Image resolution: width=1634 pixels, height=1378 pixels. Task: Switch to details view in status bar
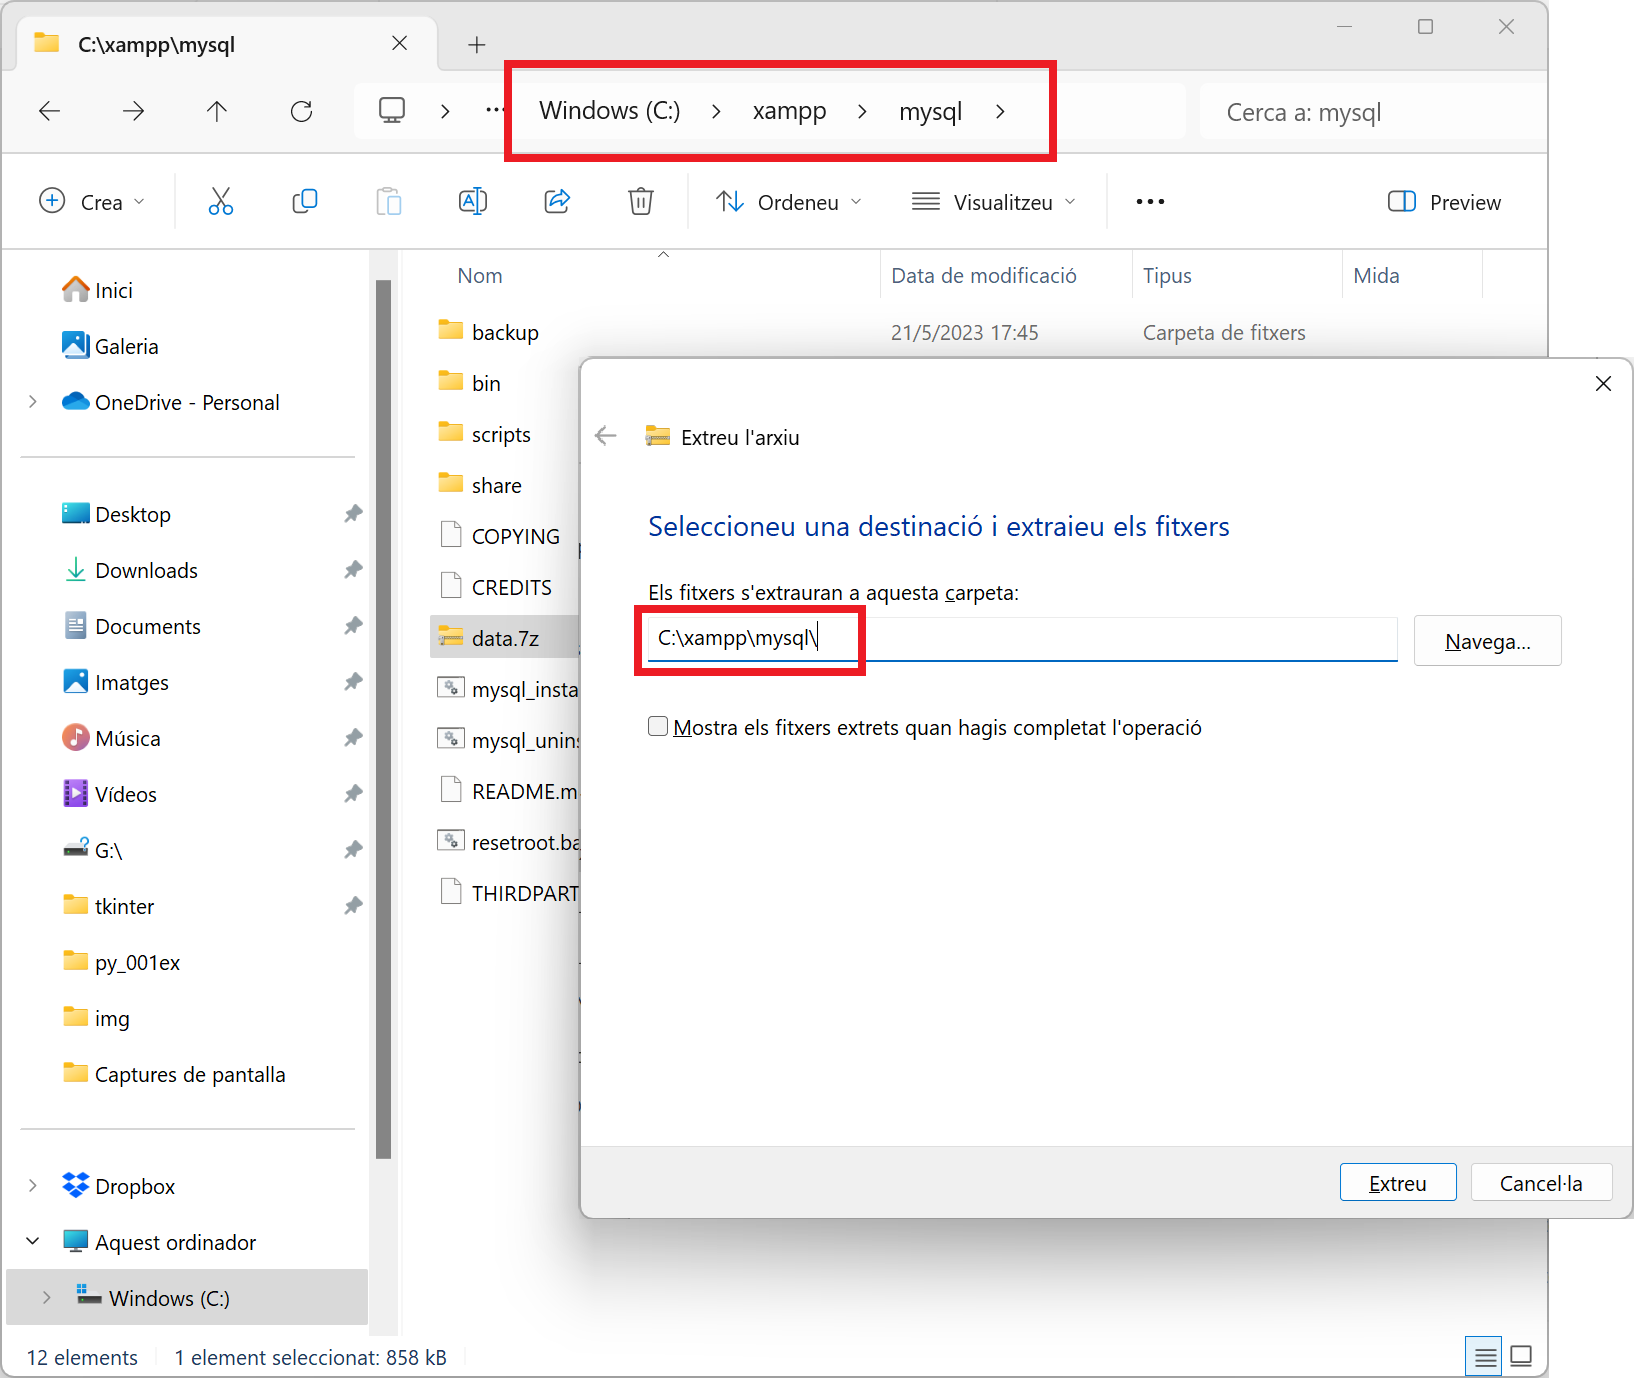(1485, 1357)
